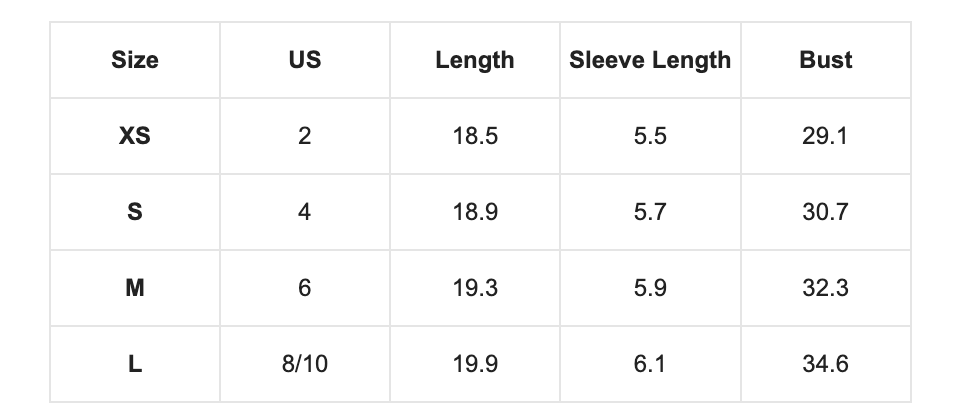
Task: Click sleeve length value 5.7
Action: coord(650,212)
